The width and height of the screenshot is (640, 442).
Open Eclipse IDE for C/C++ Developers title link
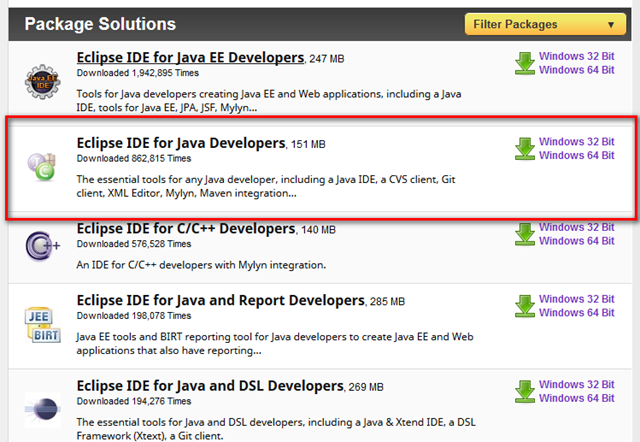186,228
